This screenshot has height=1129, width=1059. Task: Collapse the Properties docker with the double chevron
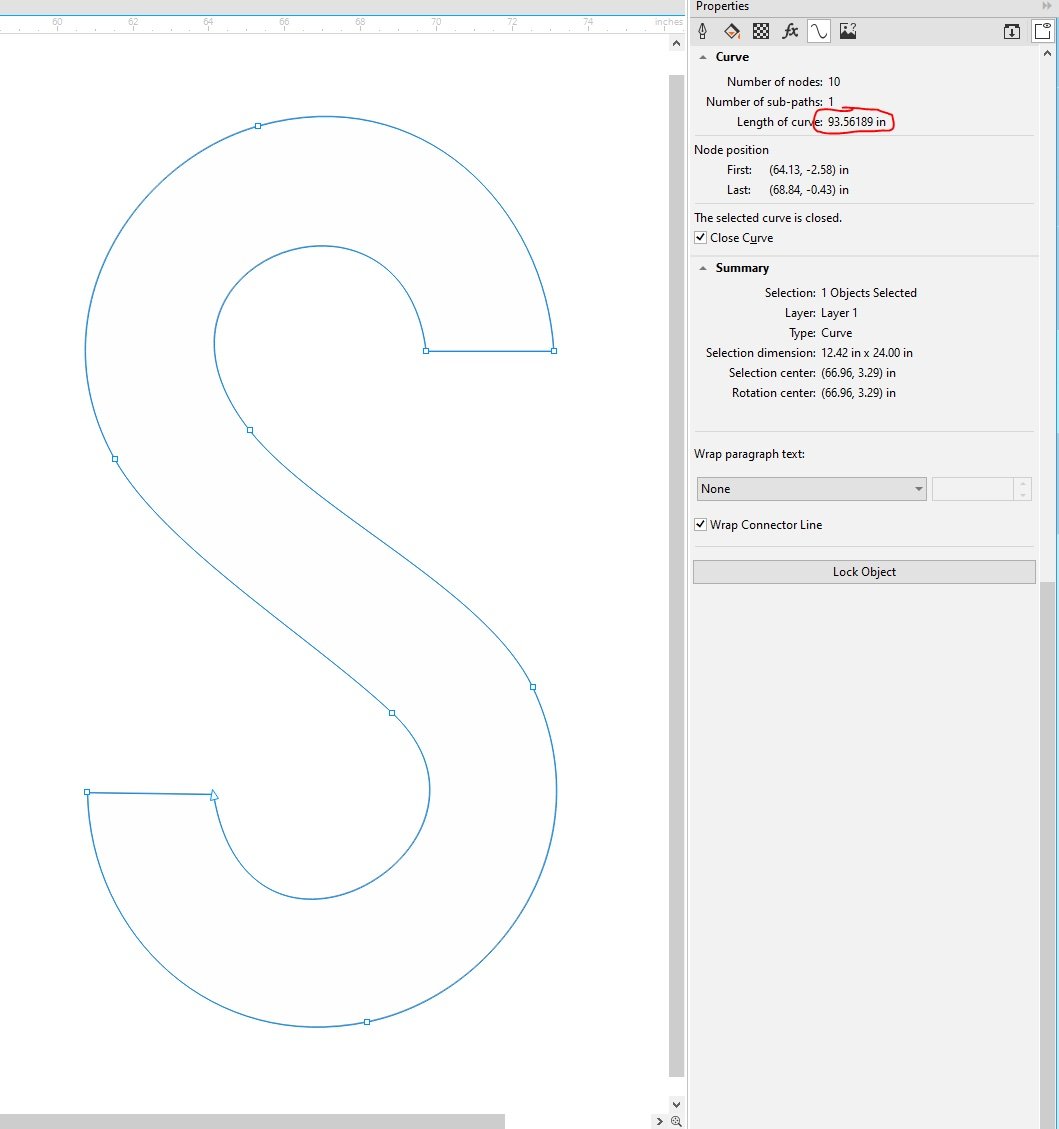[x=1047, y=6]
